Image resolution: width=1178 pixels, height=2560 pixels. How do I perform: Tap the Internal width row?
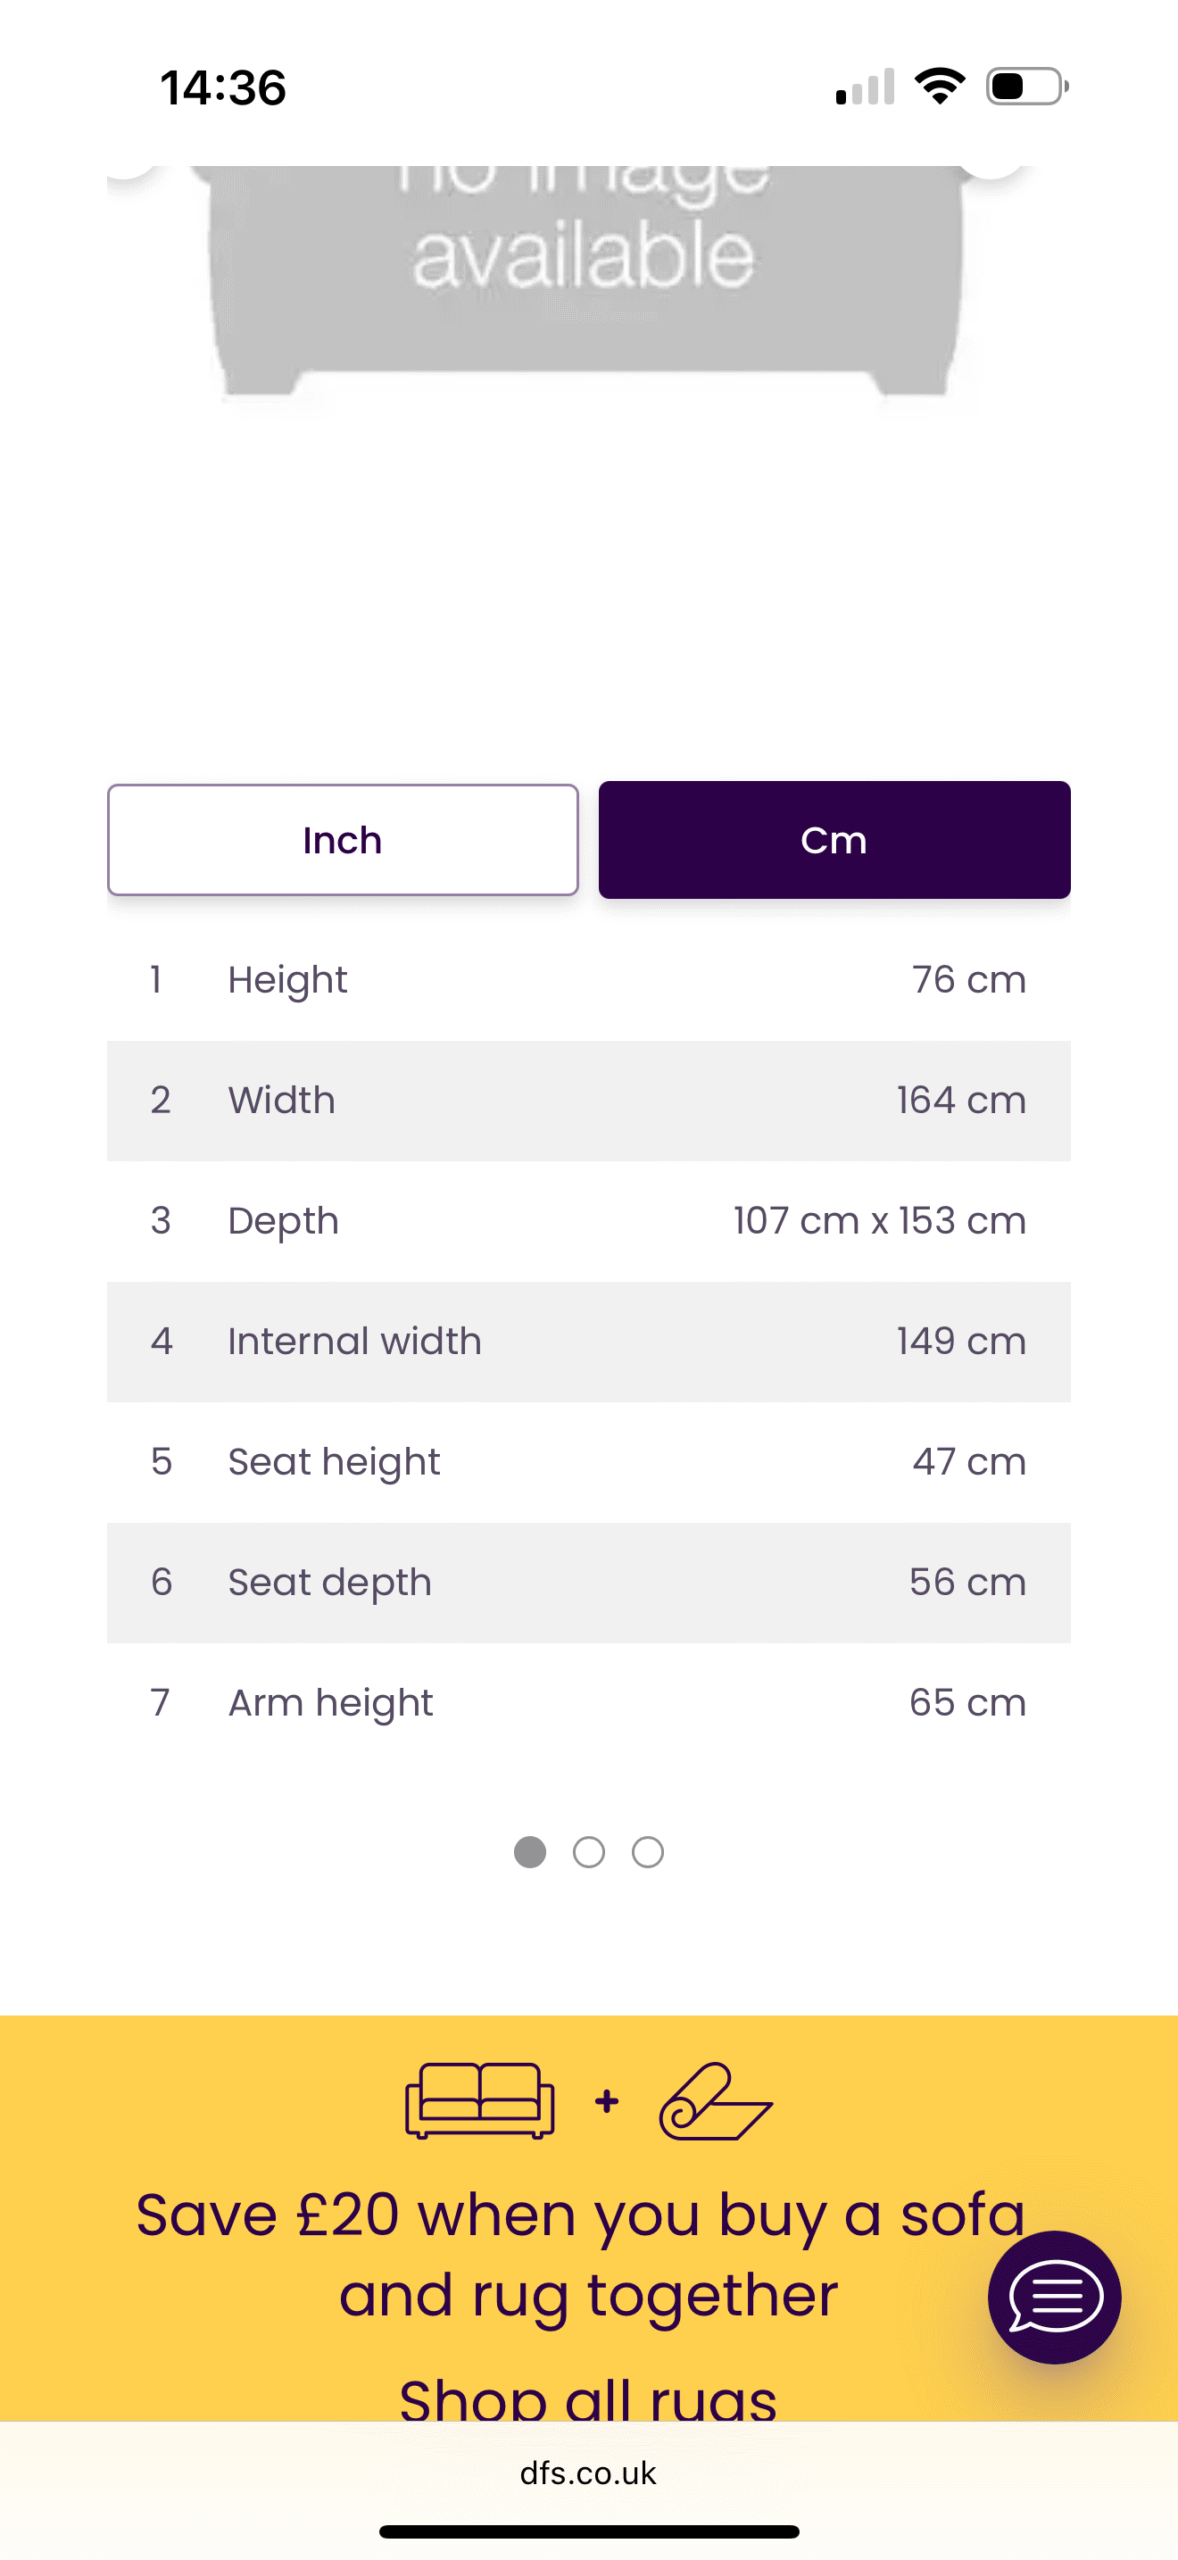(x=589, y=1341)
